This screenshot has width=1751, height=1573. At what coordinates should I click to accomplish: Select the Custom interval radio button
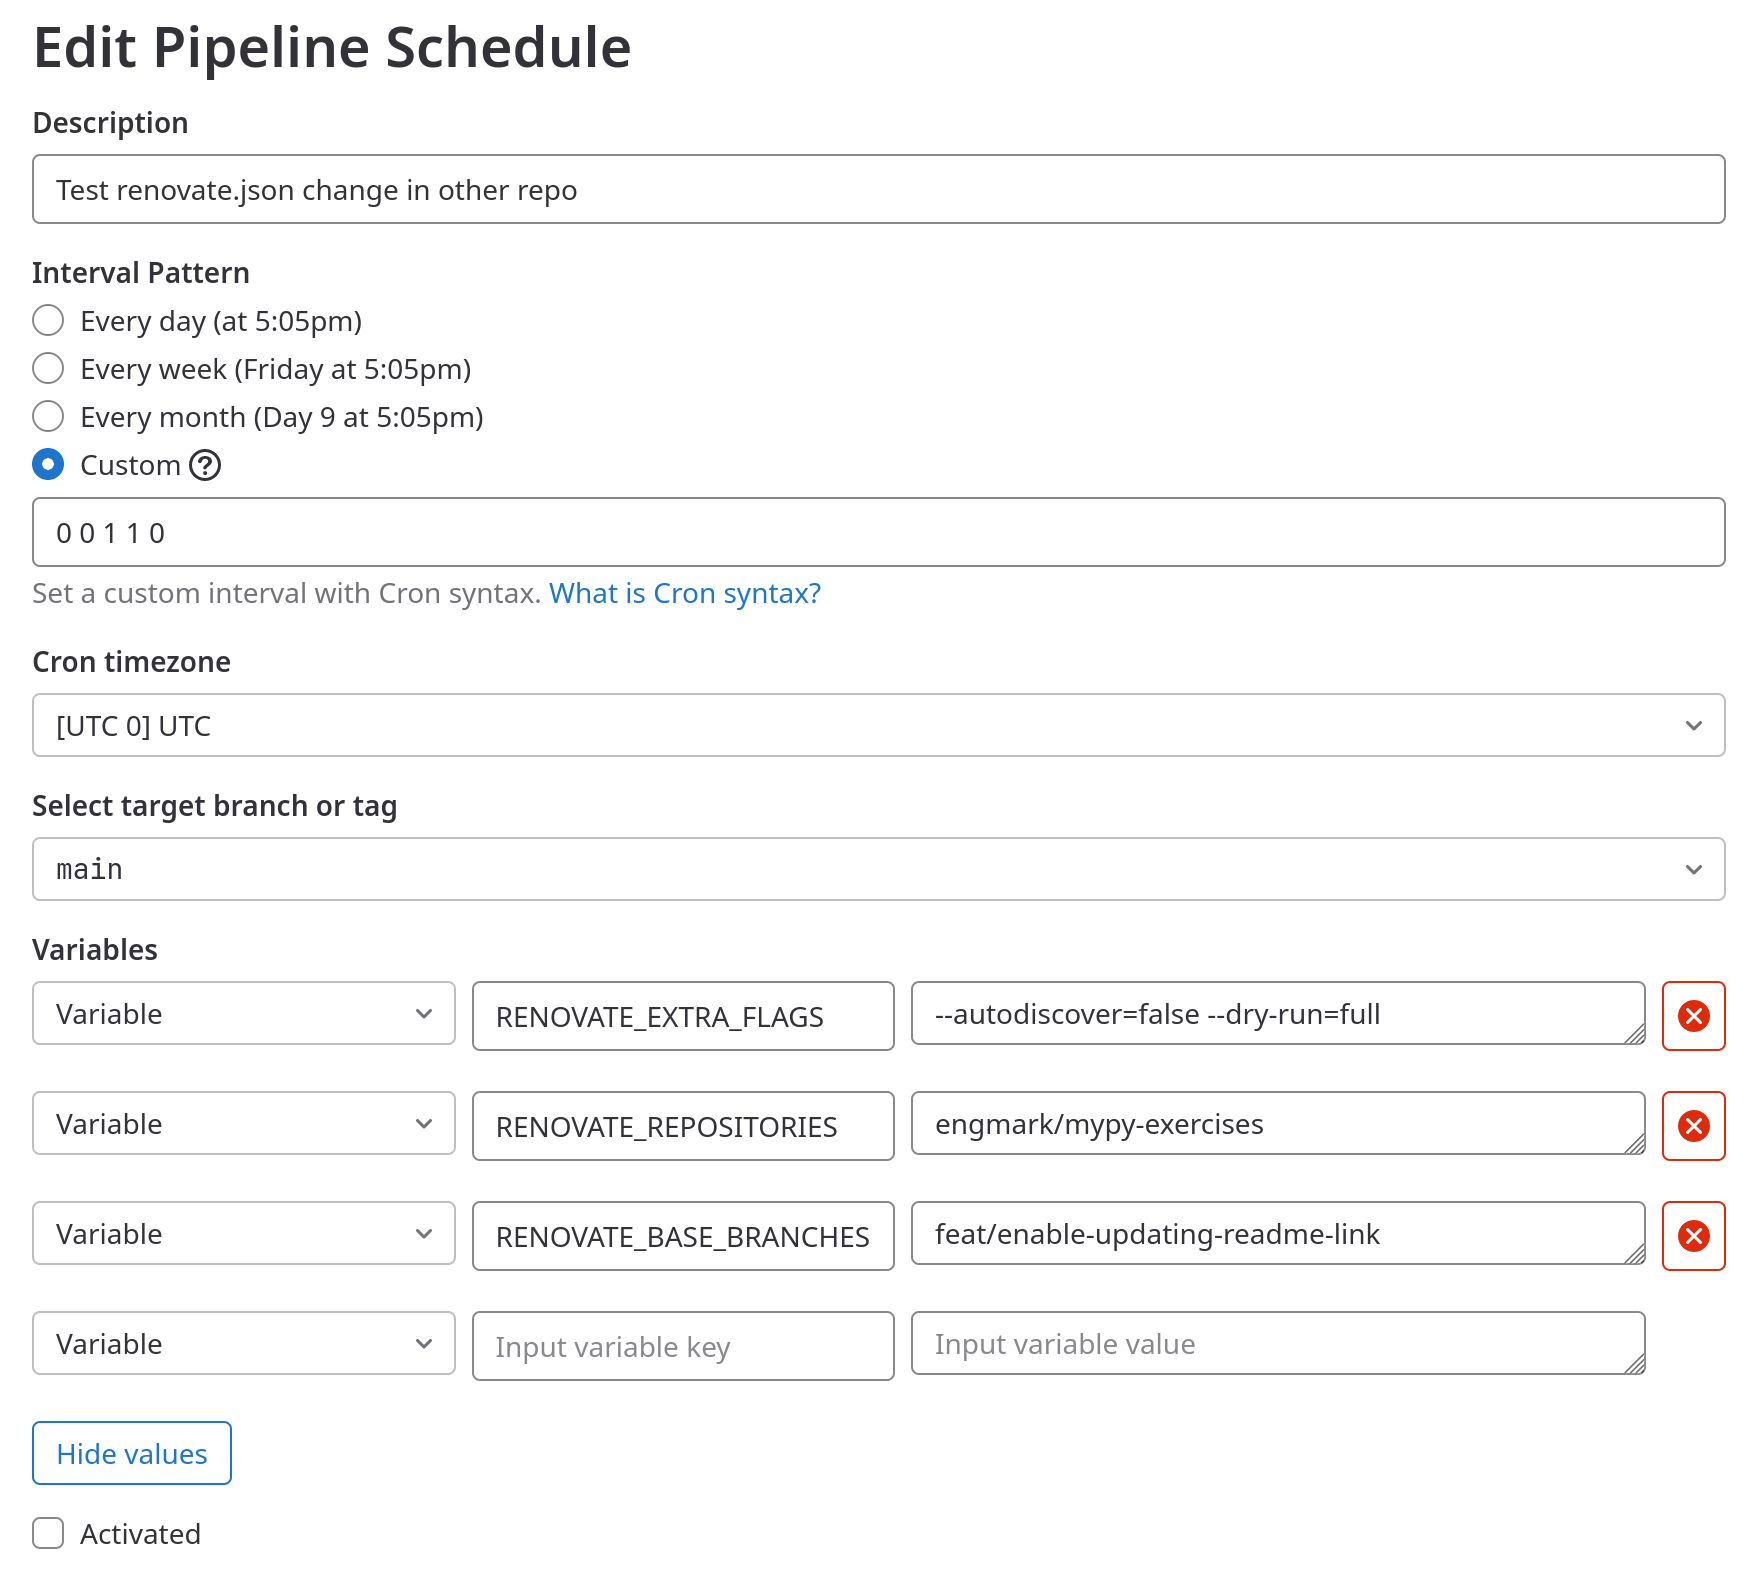[x=48, y=465]
